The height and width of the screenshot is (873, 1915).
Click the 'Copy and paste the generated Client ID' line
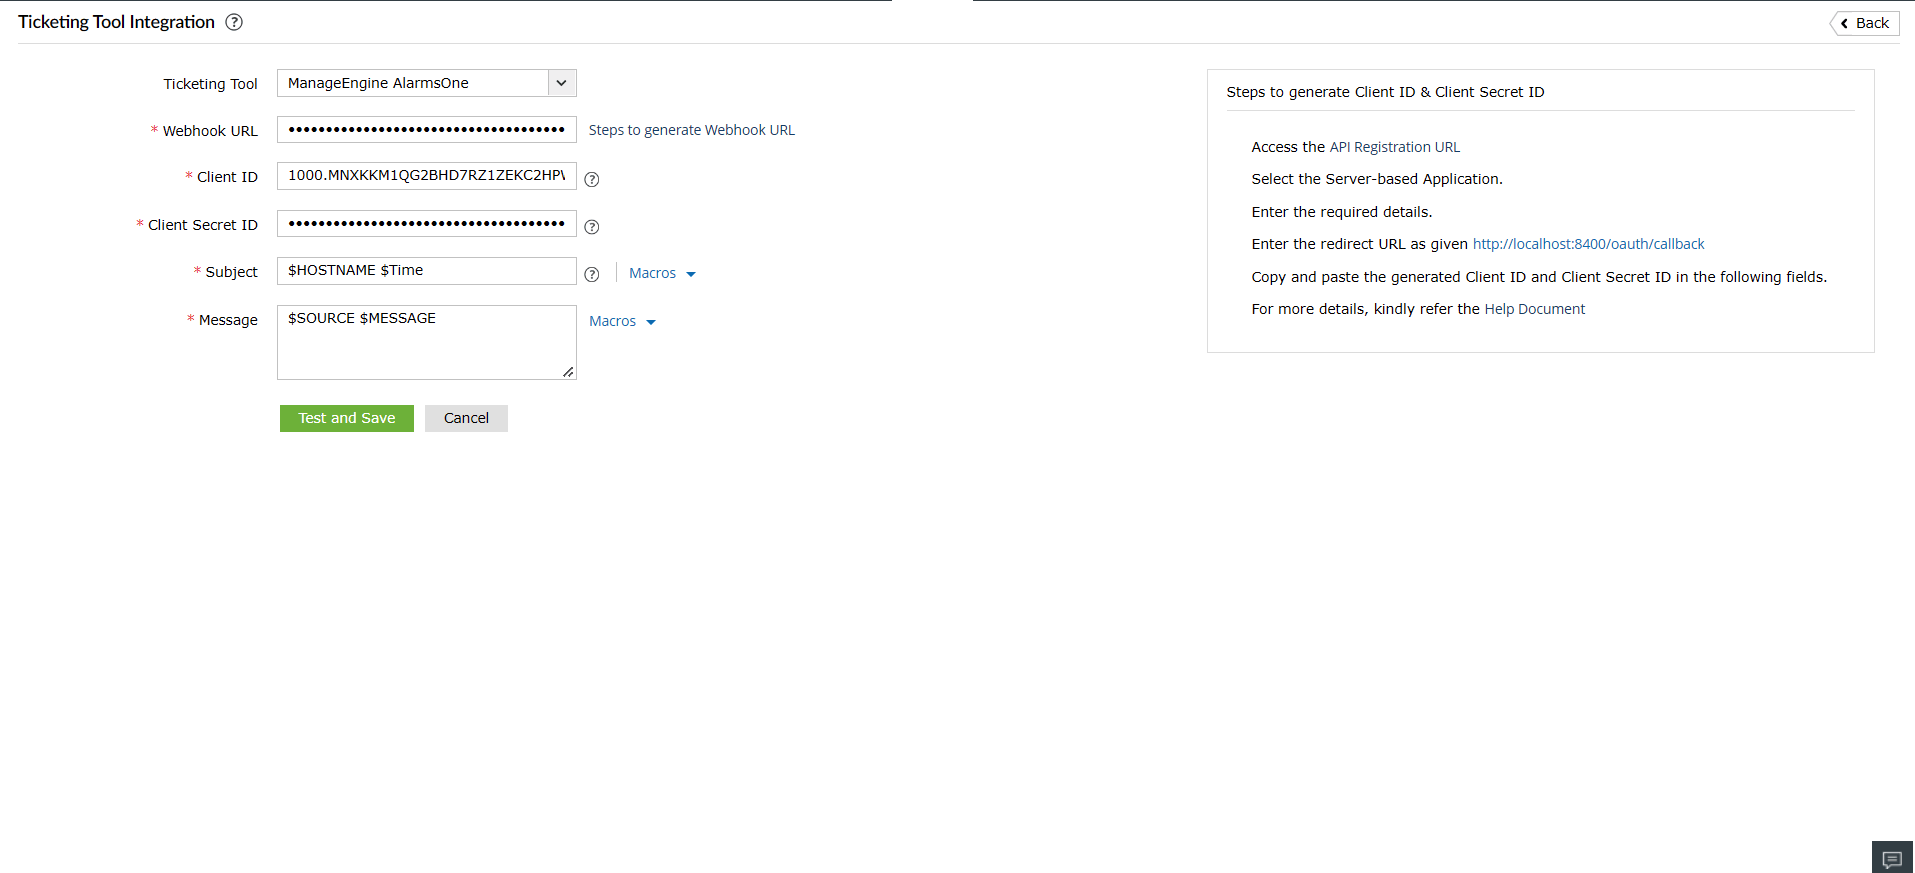pos(1539,277)
